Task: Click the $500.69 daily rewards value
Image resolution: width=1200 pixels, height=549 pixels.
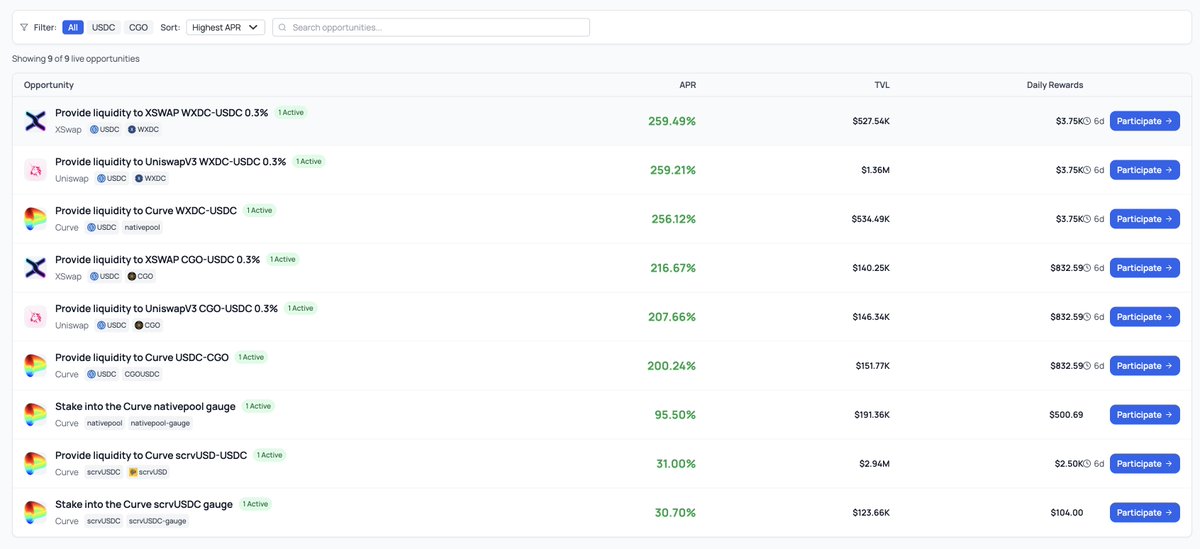Action: (1066, 415)
